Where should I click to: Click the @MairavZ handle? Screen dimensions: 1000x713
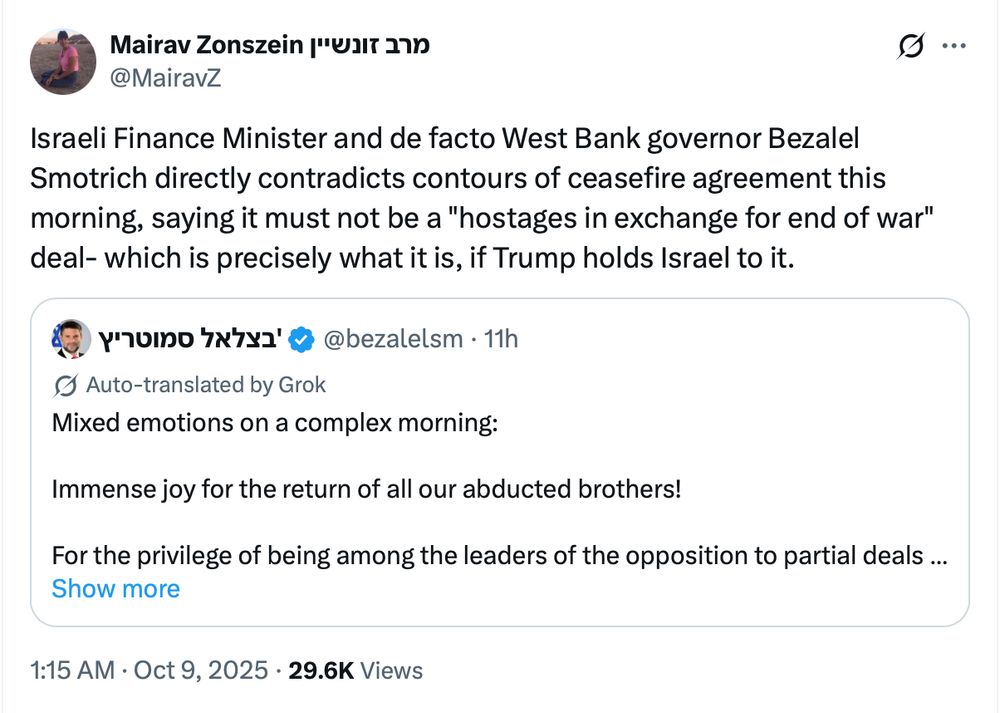(x=165, y=77)
